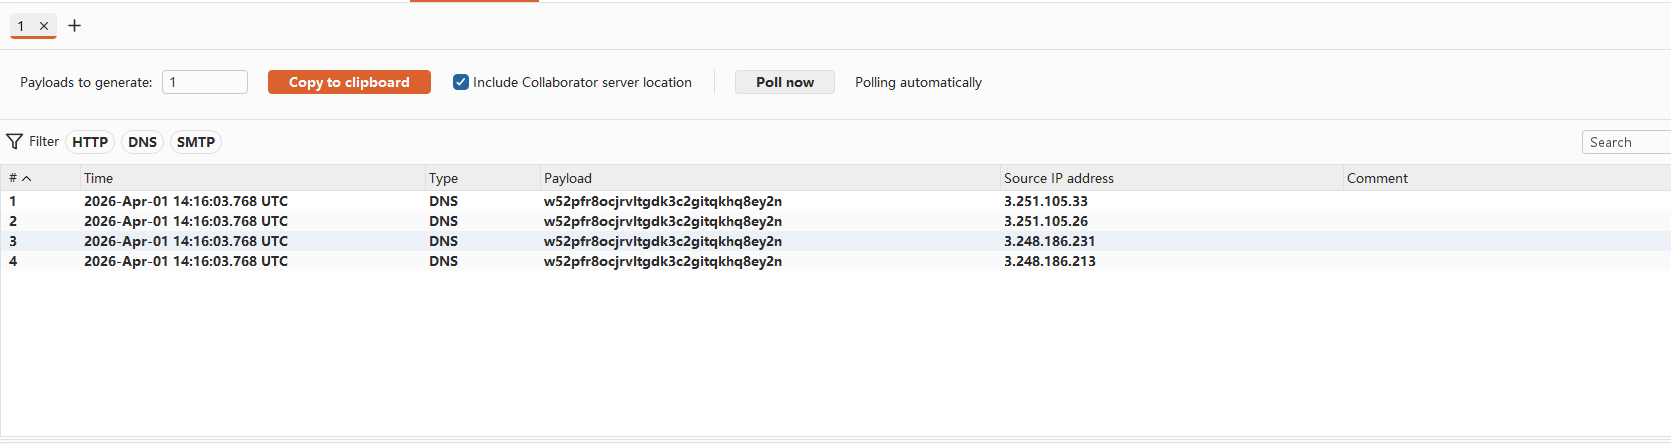Sort interactions by Time column
1671x444 pixels.
click(99, 178)
